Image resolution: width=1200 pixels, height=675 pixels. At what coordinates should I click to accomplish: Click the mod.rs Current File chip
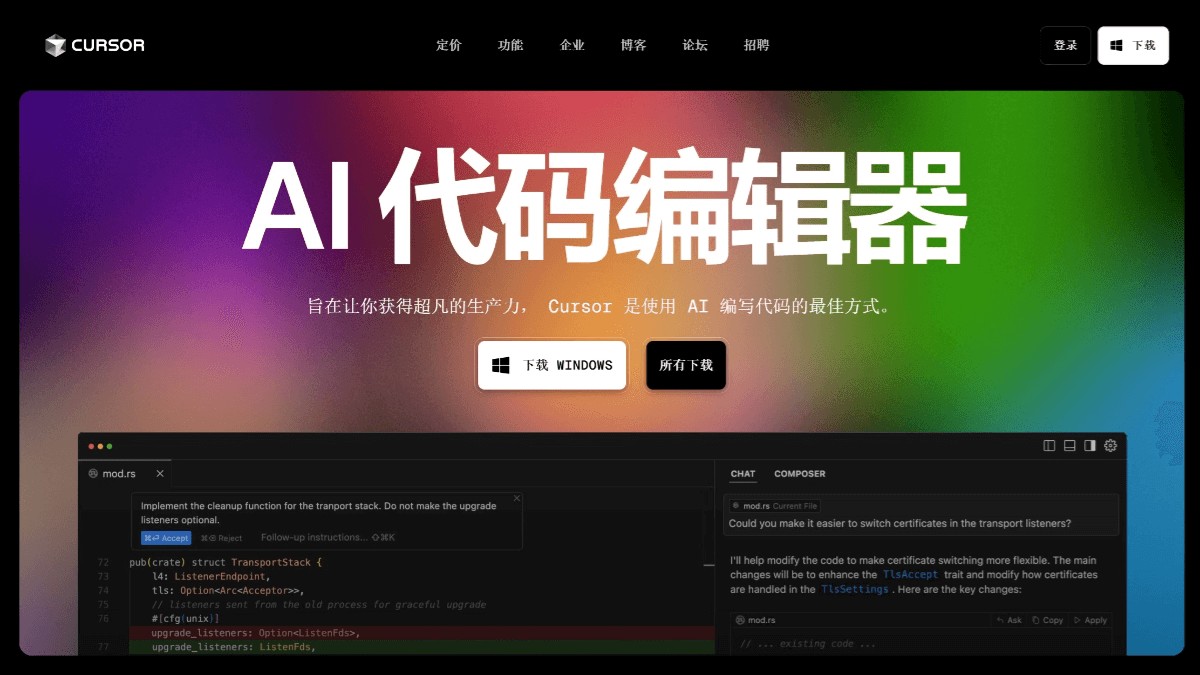tap(774, 506)
